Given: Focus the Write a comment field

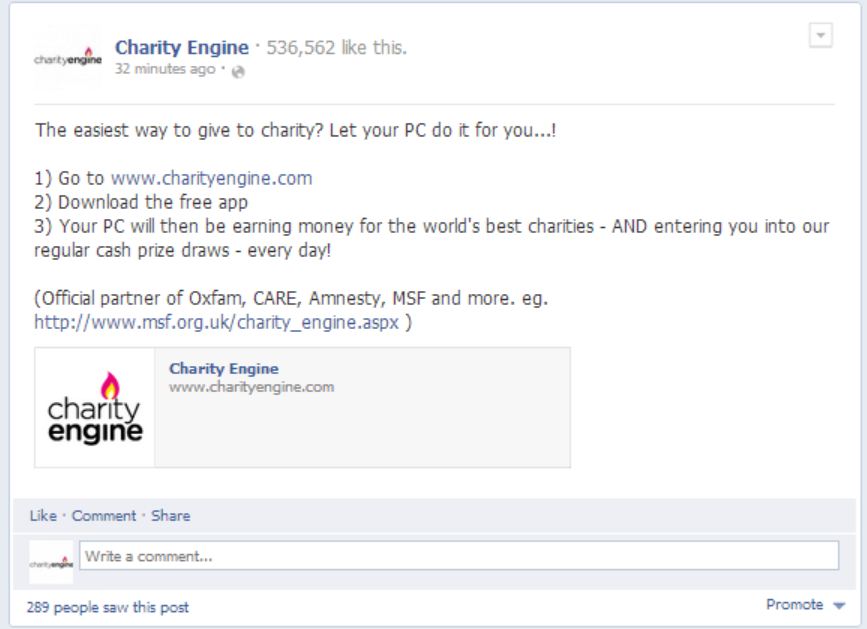Looking at the screenshot, I should click(459, 555).
